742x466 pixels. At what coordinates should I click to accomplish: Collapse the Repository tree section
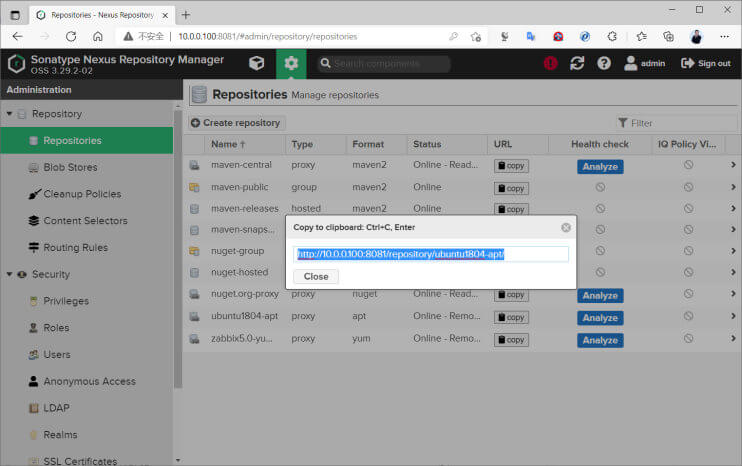[9, 114]
